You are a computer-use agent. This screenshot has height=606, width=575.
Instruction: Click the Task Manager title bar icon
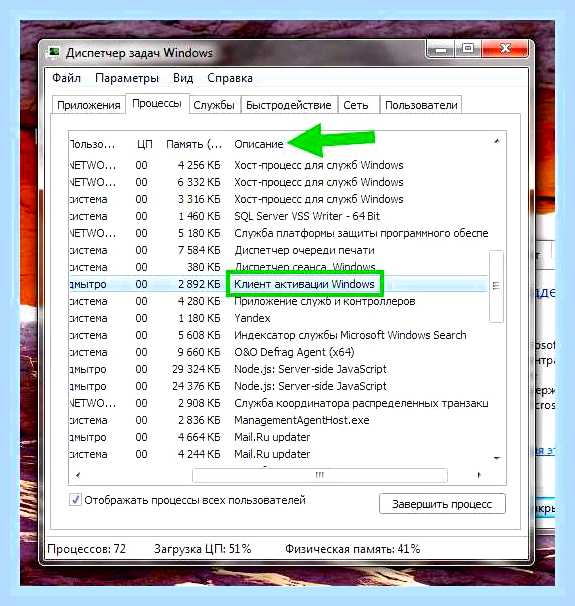pyautogui.click(x=53, y=52)
